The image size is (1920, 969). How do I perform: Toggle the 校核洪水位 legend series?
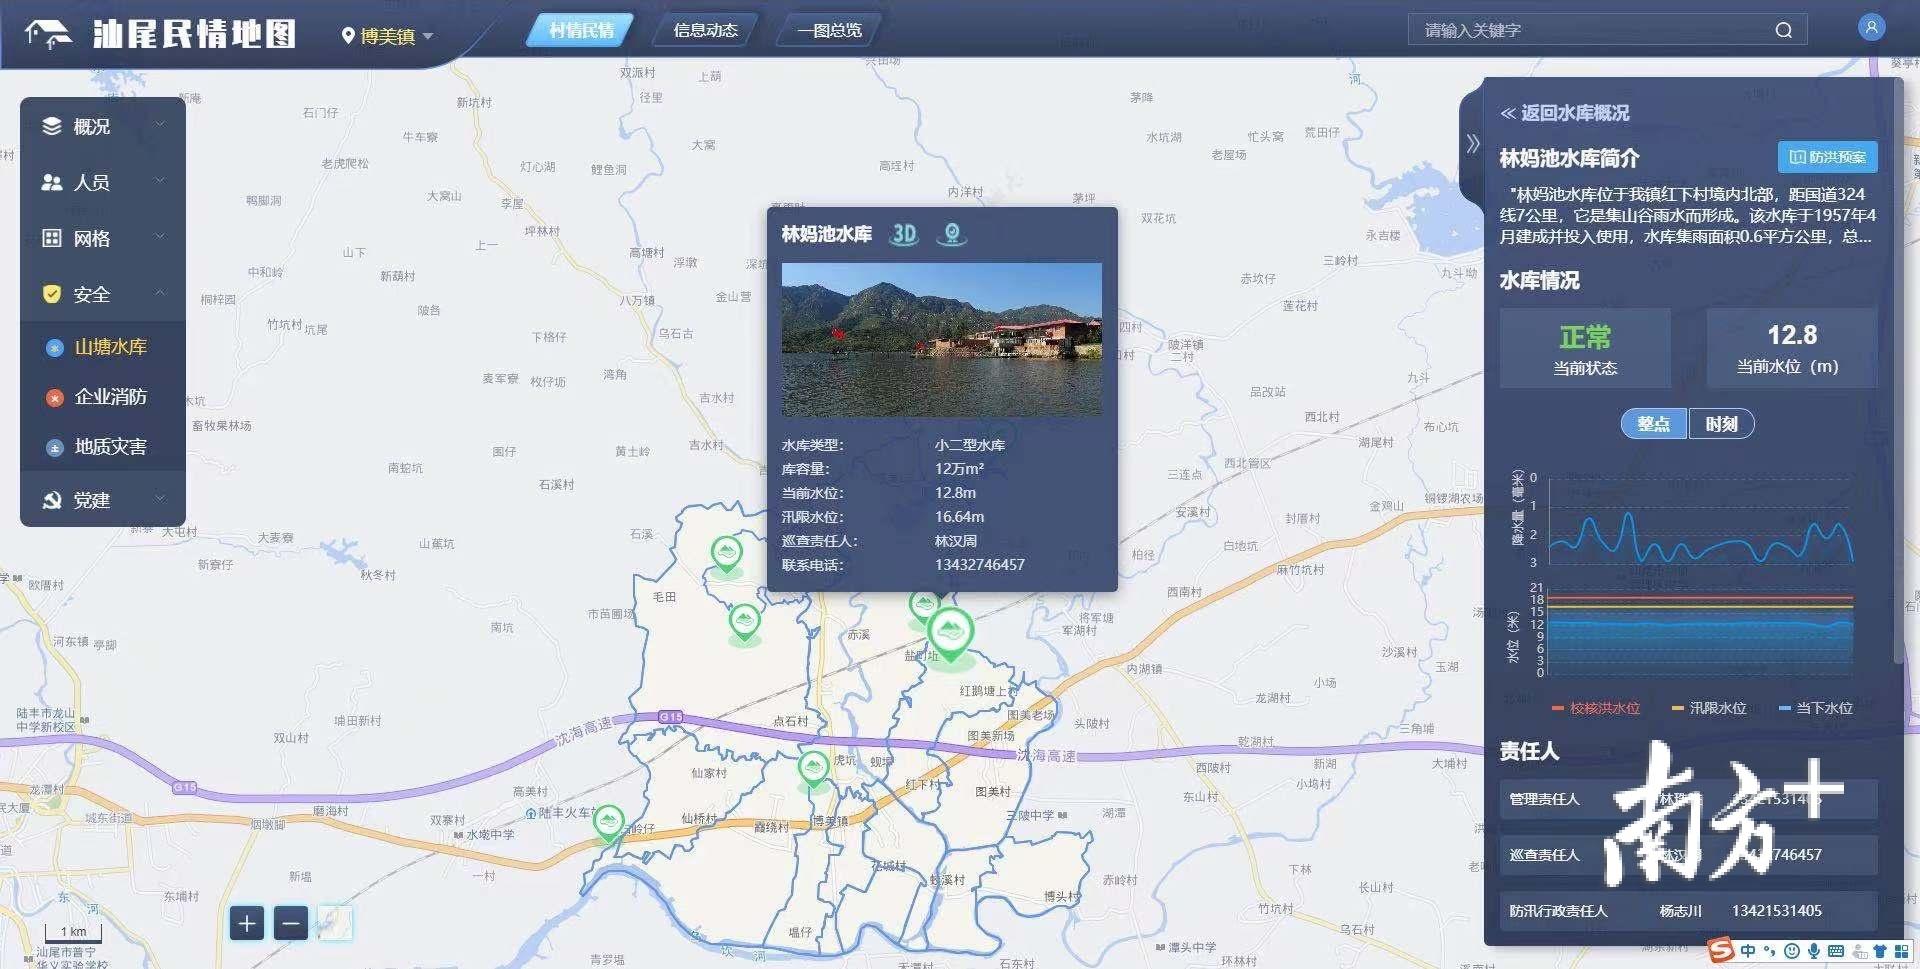1596,708
